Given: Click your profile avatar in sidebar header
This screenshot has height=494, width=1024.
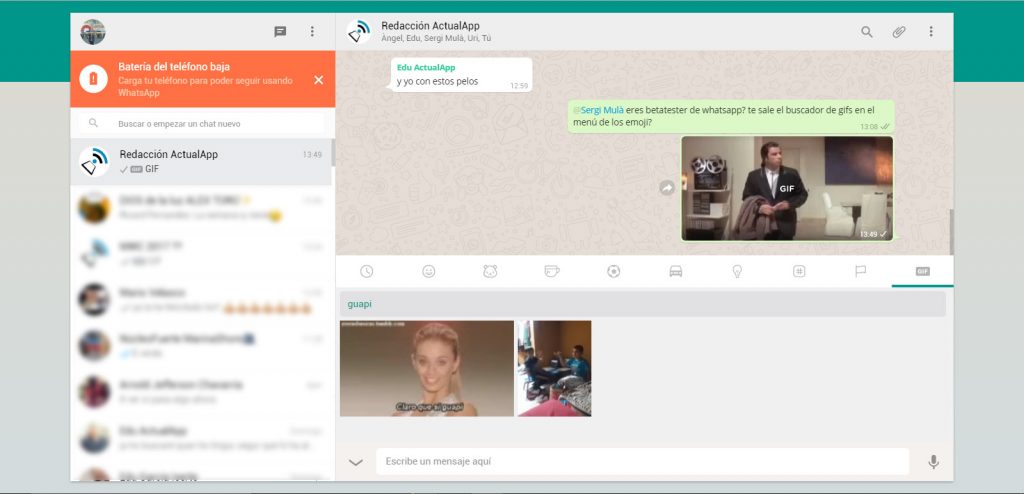Looking at the screenshot, I should (93, 31).
